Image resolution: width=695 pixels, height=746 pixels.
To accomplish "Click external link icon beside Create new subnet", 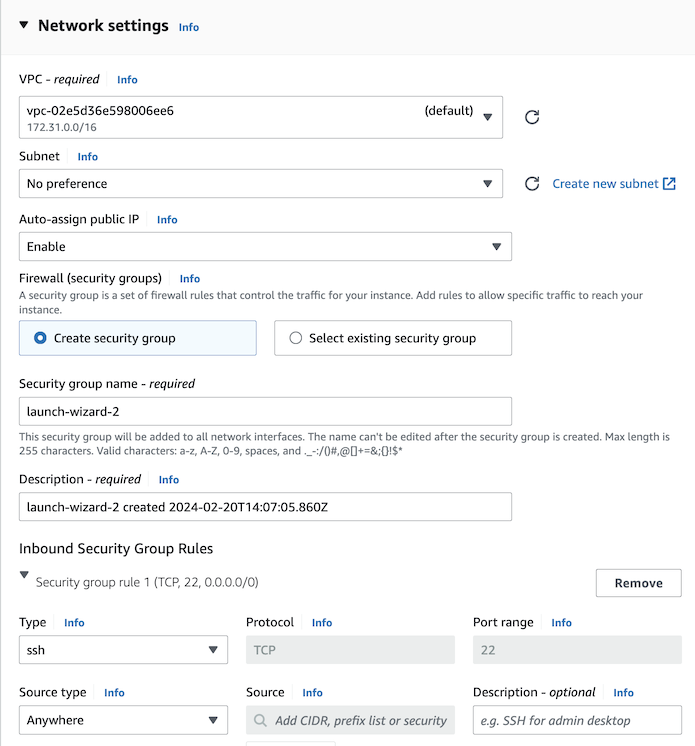I will pyautogui.click(x=670, y=184).
